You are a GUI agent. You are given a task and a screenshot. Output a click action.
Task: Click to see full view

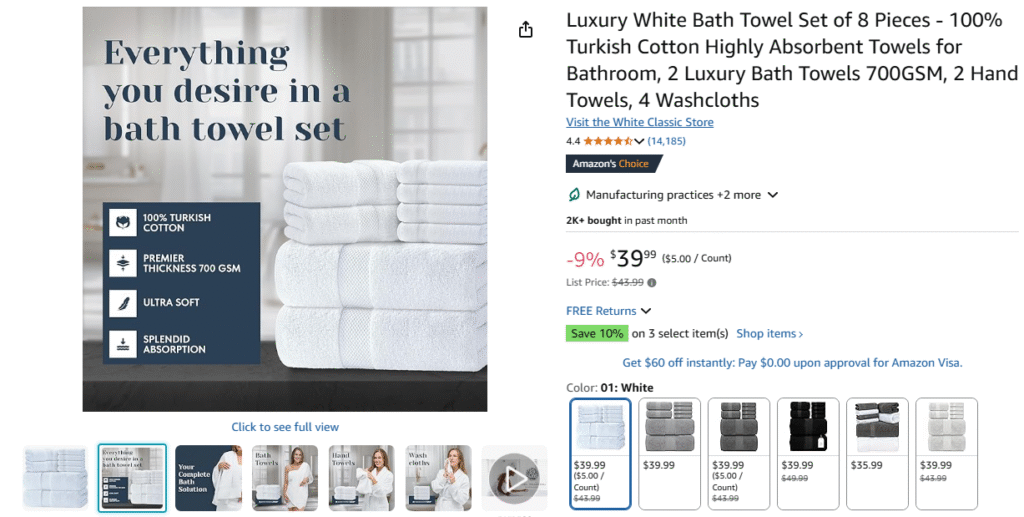pos(285,427)
